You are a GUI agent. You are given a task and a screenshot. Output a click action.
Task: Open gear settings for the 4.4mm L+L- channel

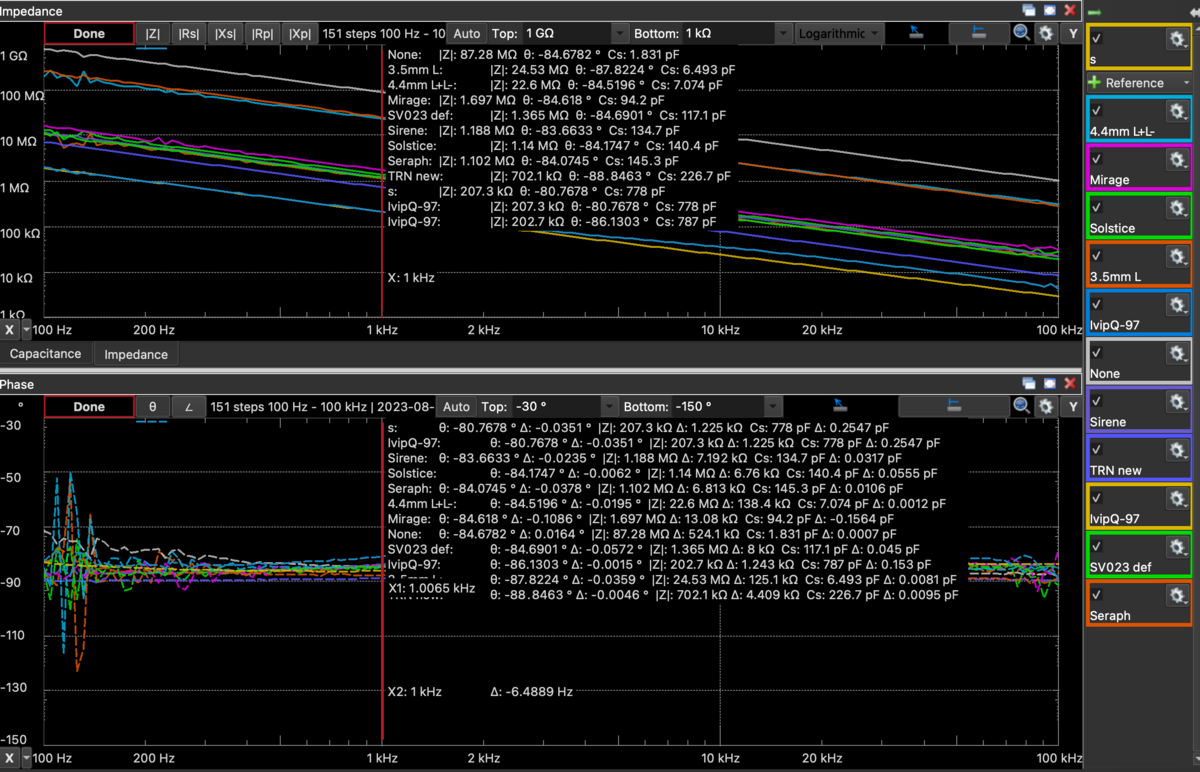pos(1177,112)
